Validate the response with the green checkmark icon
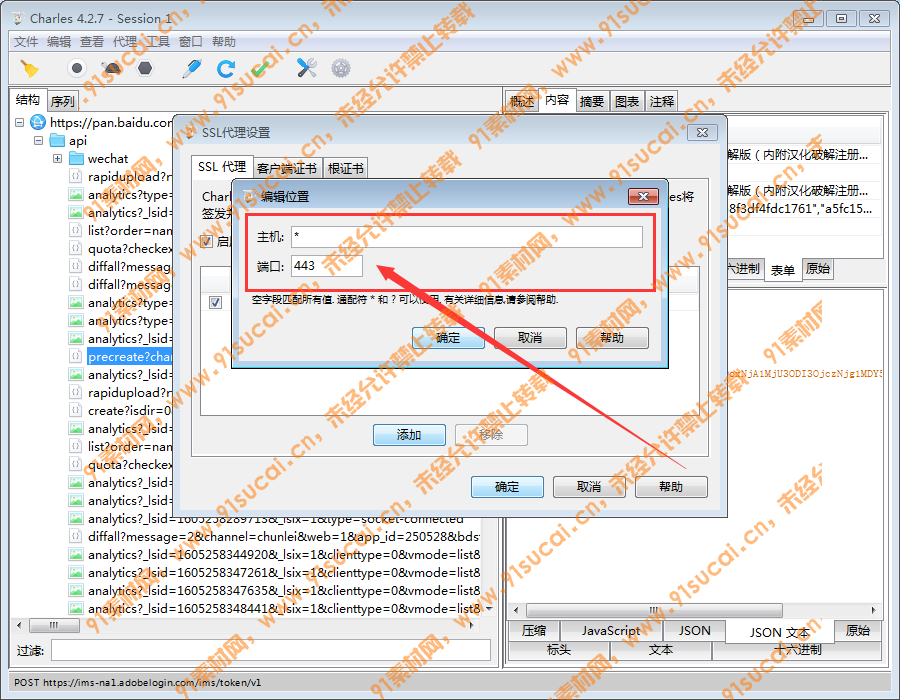900x700 pixels. point(260,69)
